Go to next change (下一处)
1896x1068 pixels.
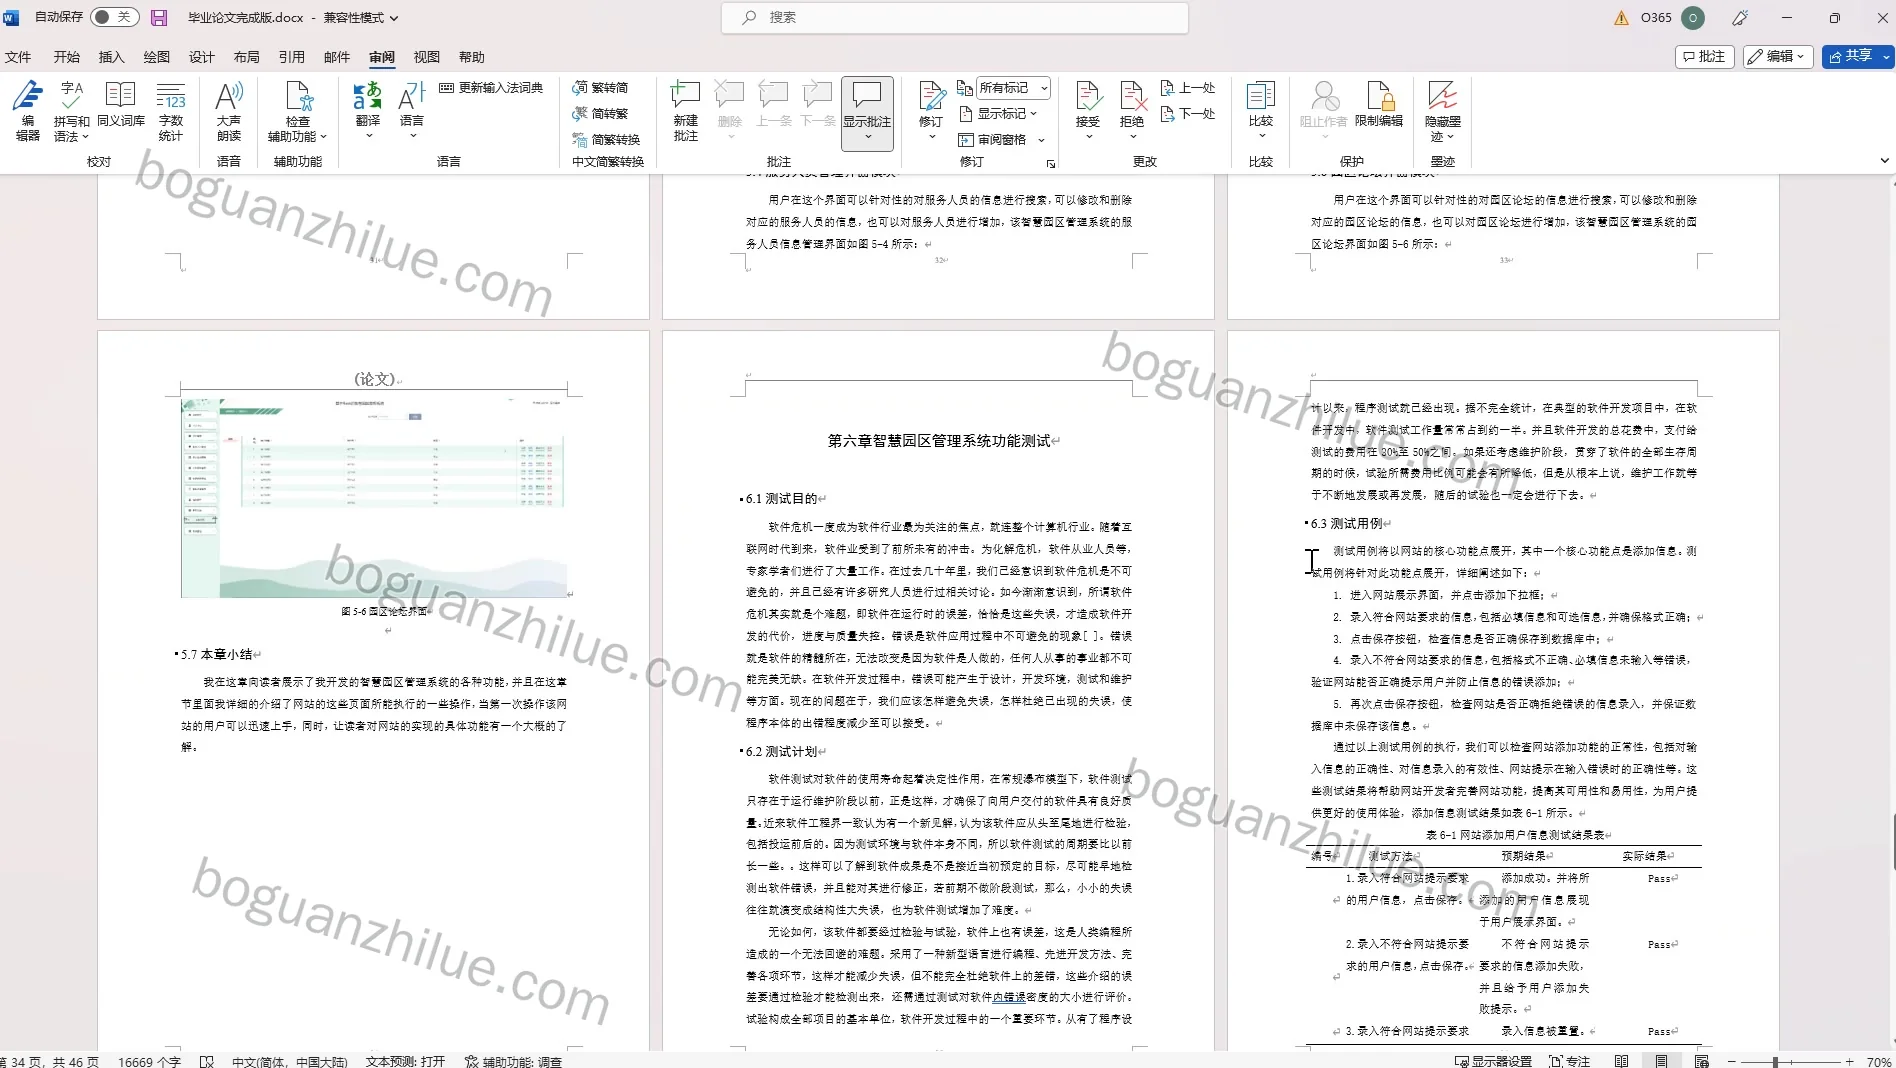(x=1188, y=114)
